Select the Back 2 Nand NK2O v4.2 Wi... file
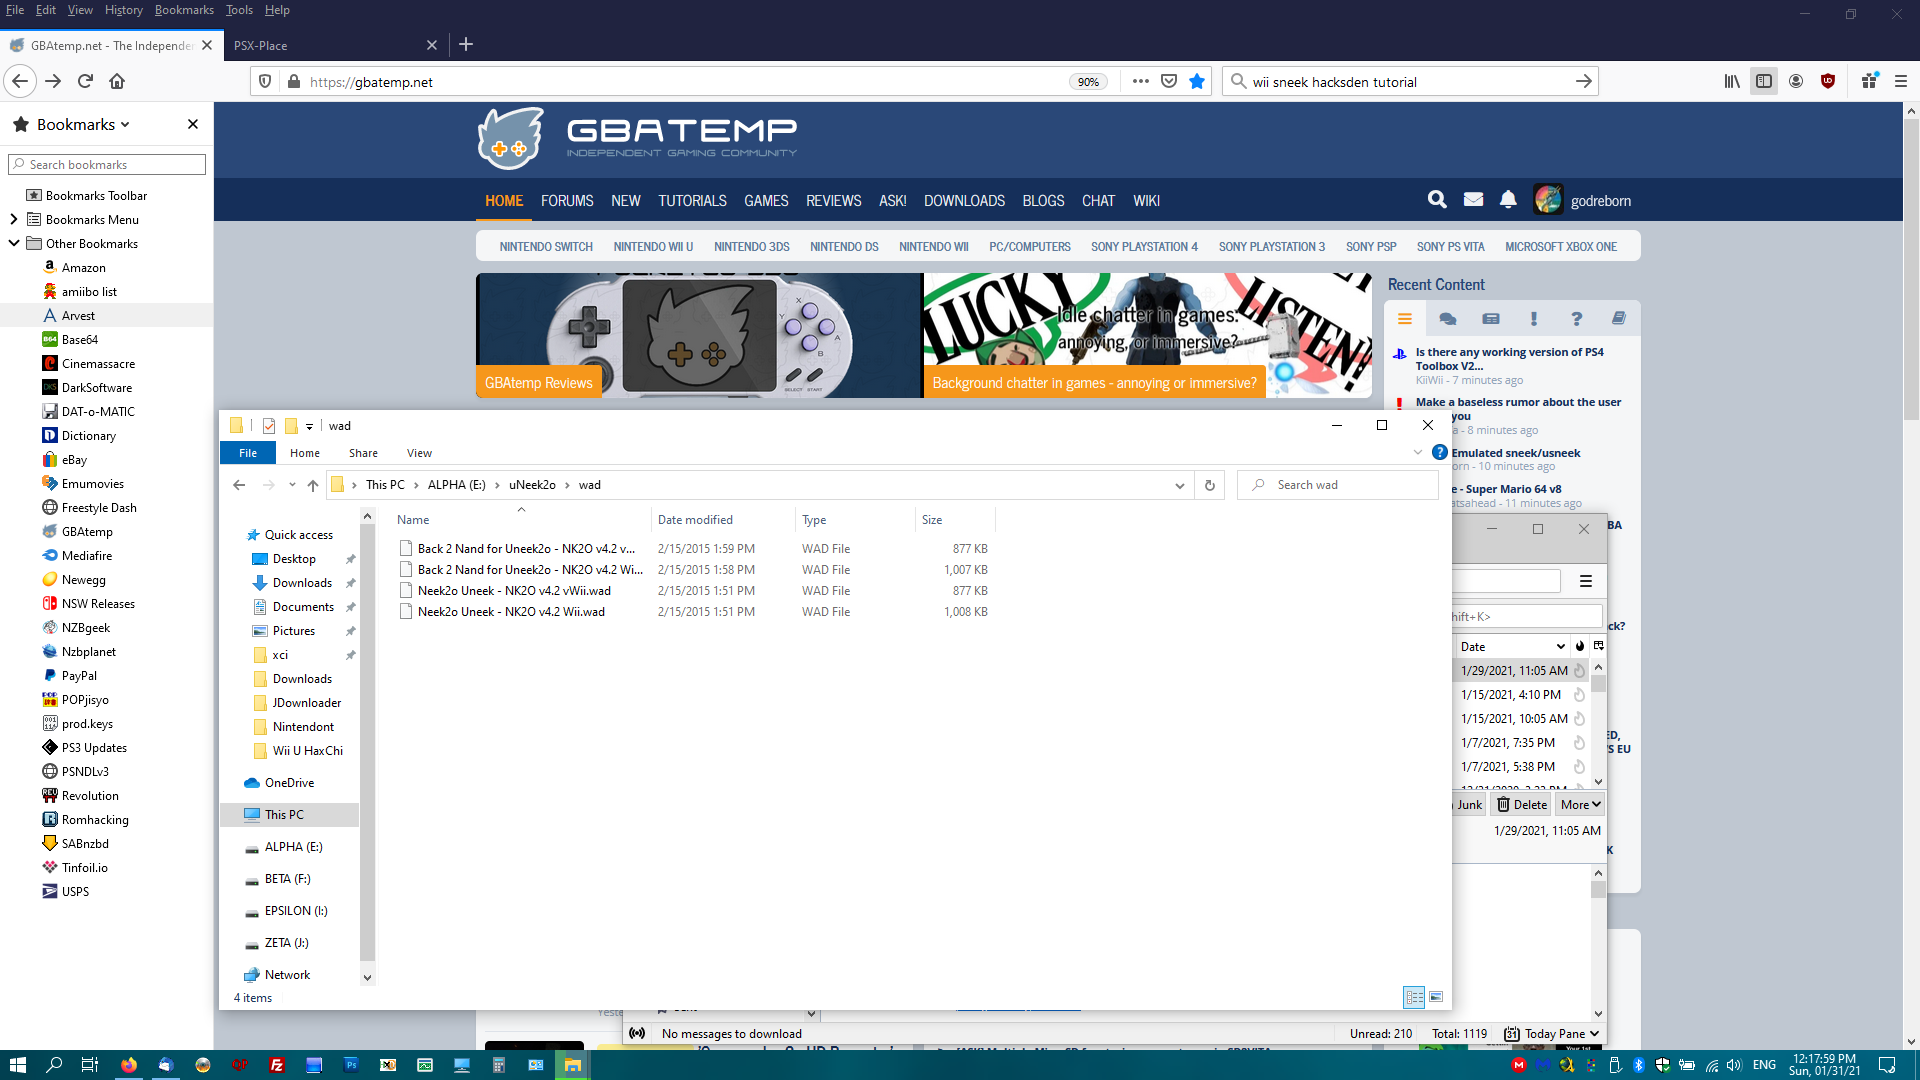 pyautogui.click(x=530, y=570)
